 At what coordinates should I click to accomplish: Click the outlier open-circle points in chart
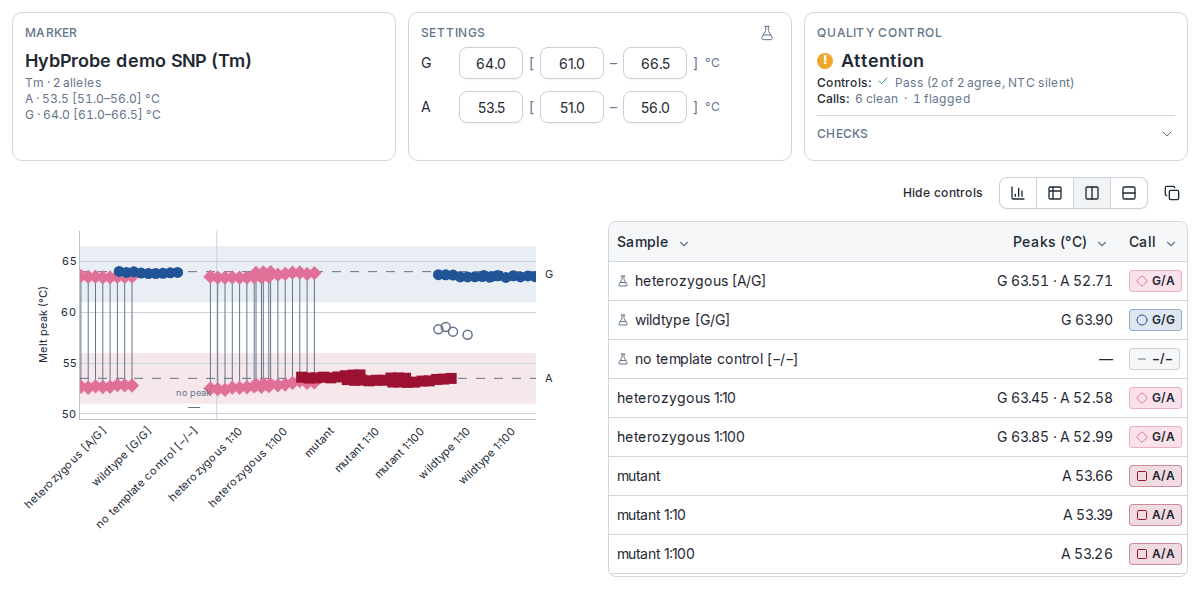coord(452,331)
